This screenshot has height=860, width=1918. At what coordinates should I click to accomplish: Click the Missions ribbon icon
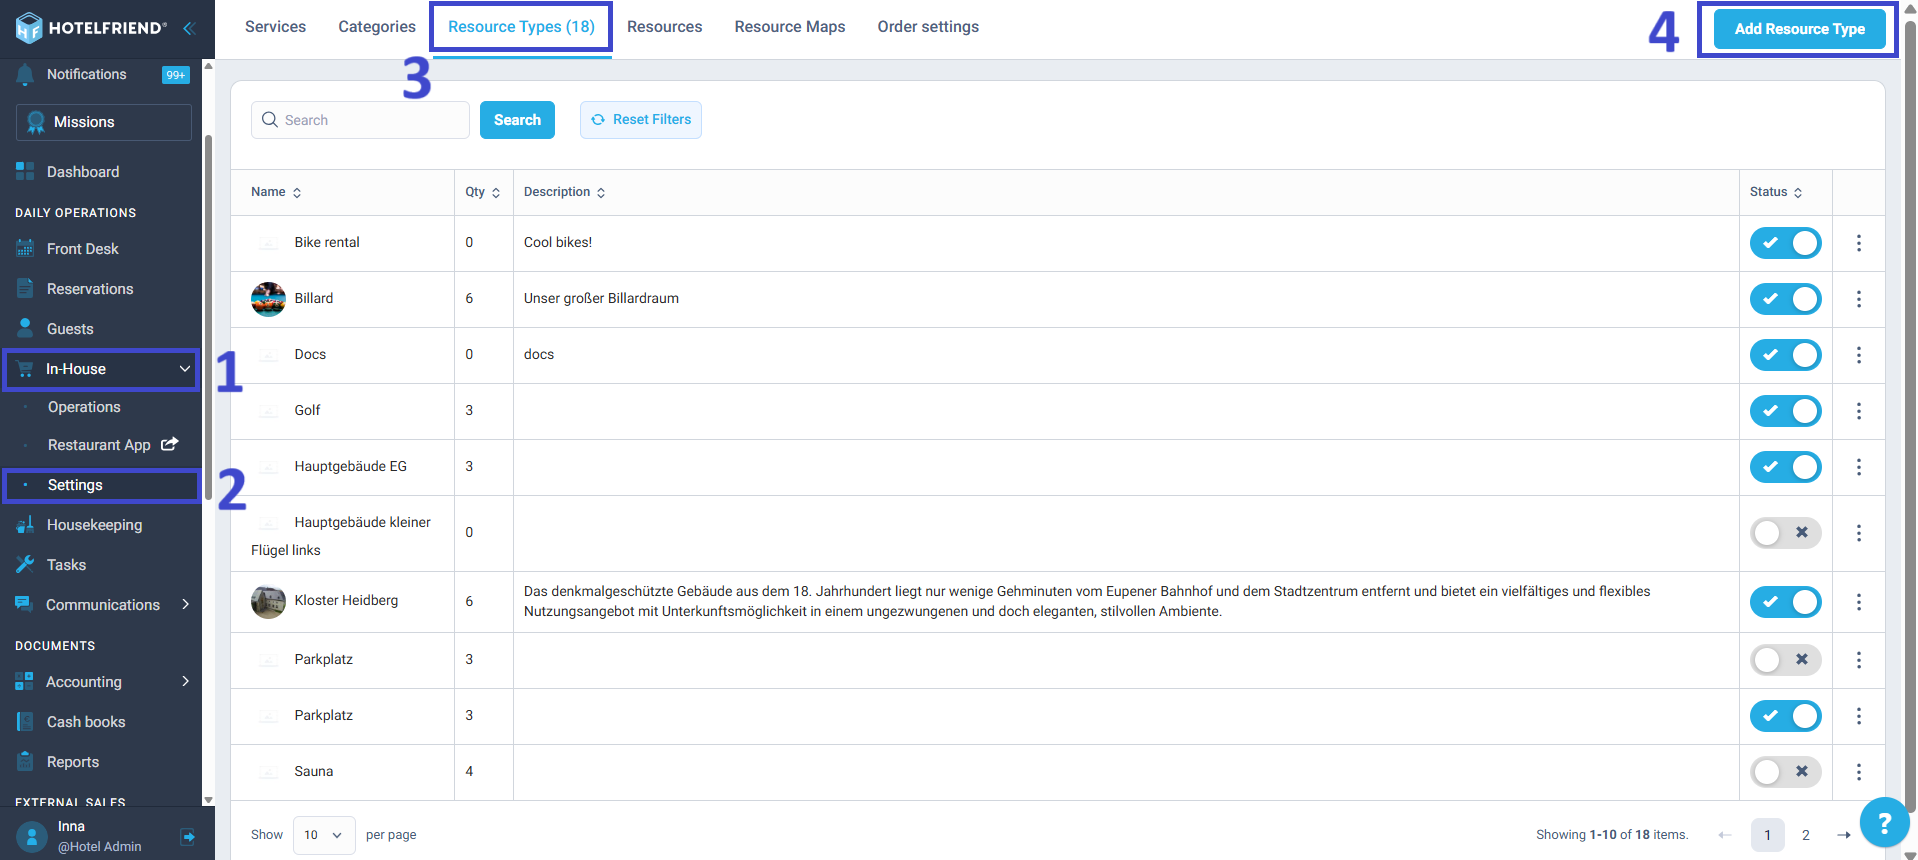click(x=36, y=122)
